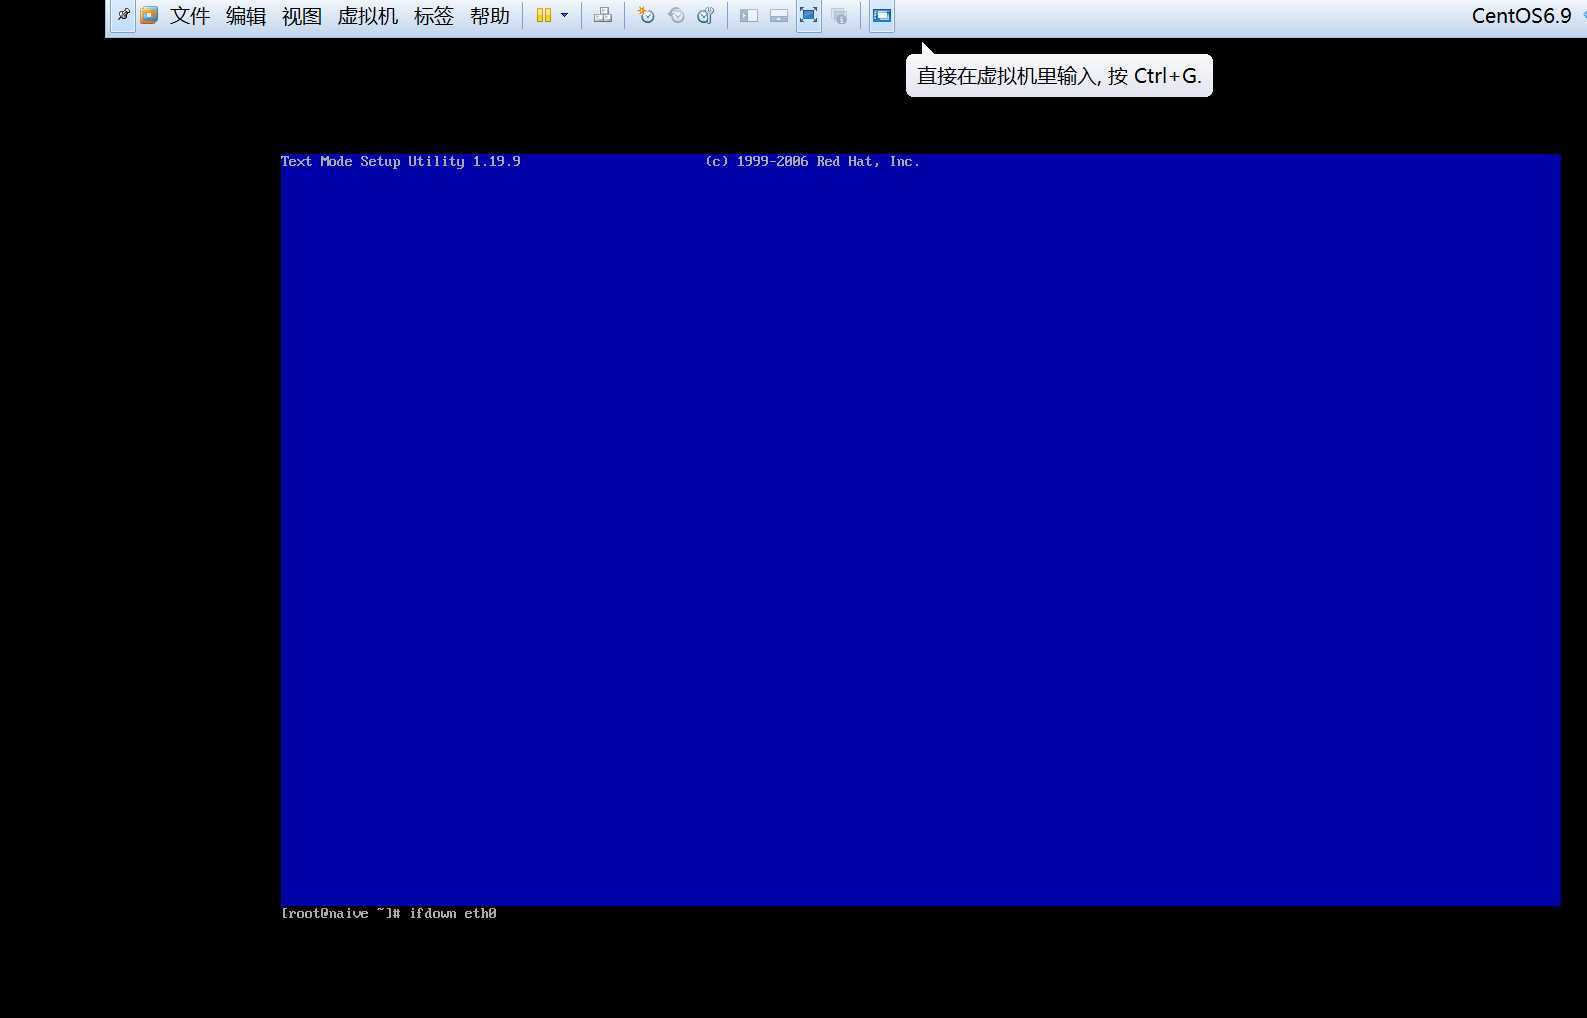The height and width of the screenshot is (1018, 1587).
Task: Click the Ctrl+G input hint tooltip
Action: tap(1059, 76)
